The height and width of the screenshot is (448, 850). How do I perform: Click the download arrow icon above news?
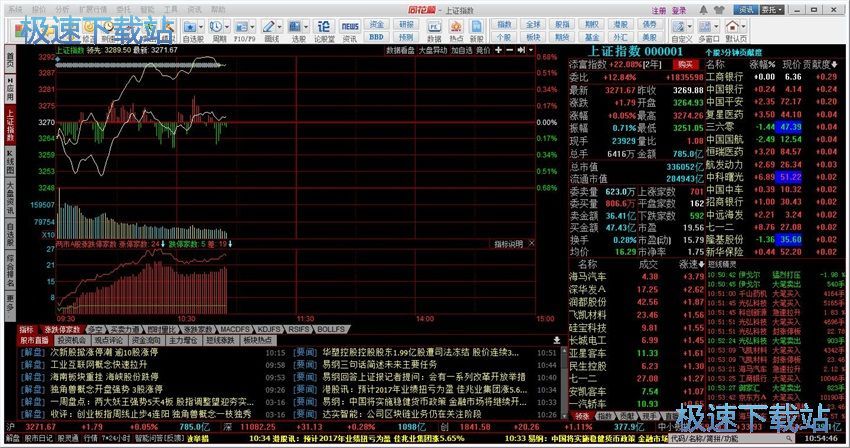pyautogui.click(x=556, y=340)
